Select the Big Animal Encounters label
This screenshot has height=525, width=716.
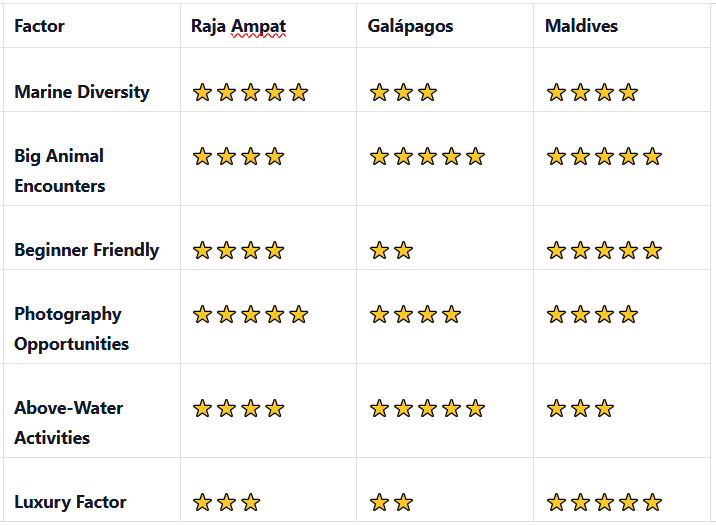pyautogui.click(x=59, y=170)
